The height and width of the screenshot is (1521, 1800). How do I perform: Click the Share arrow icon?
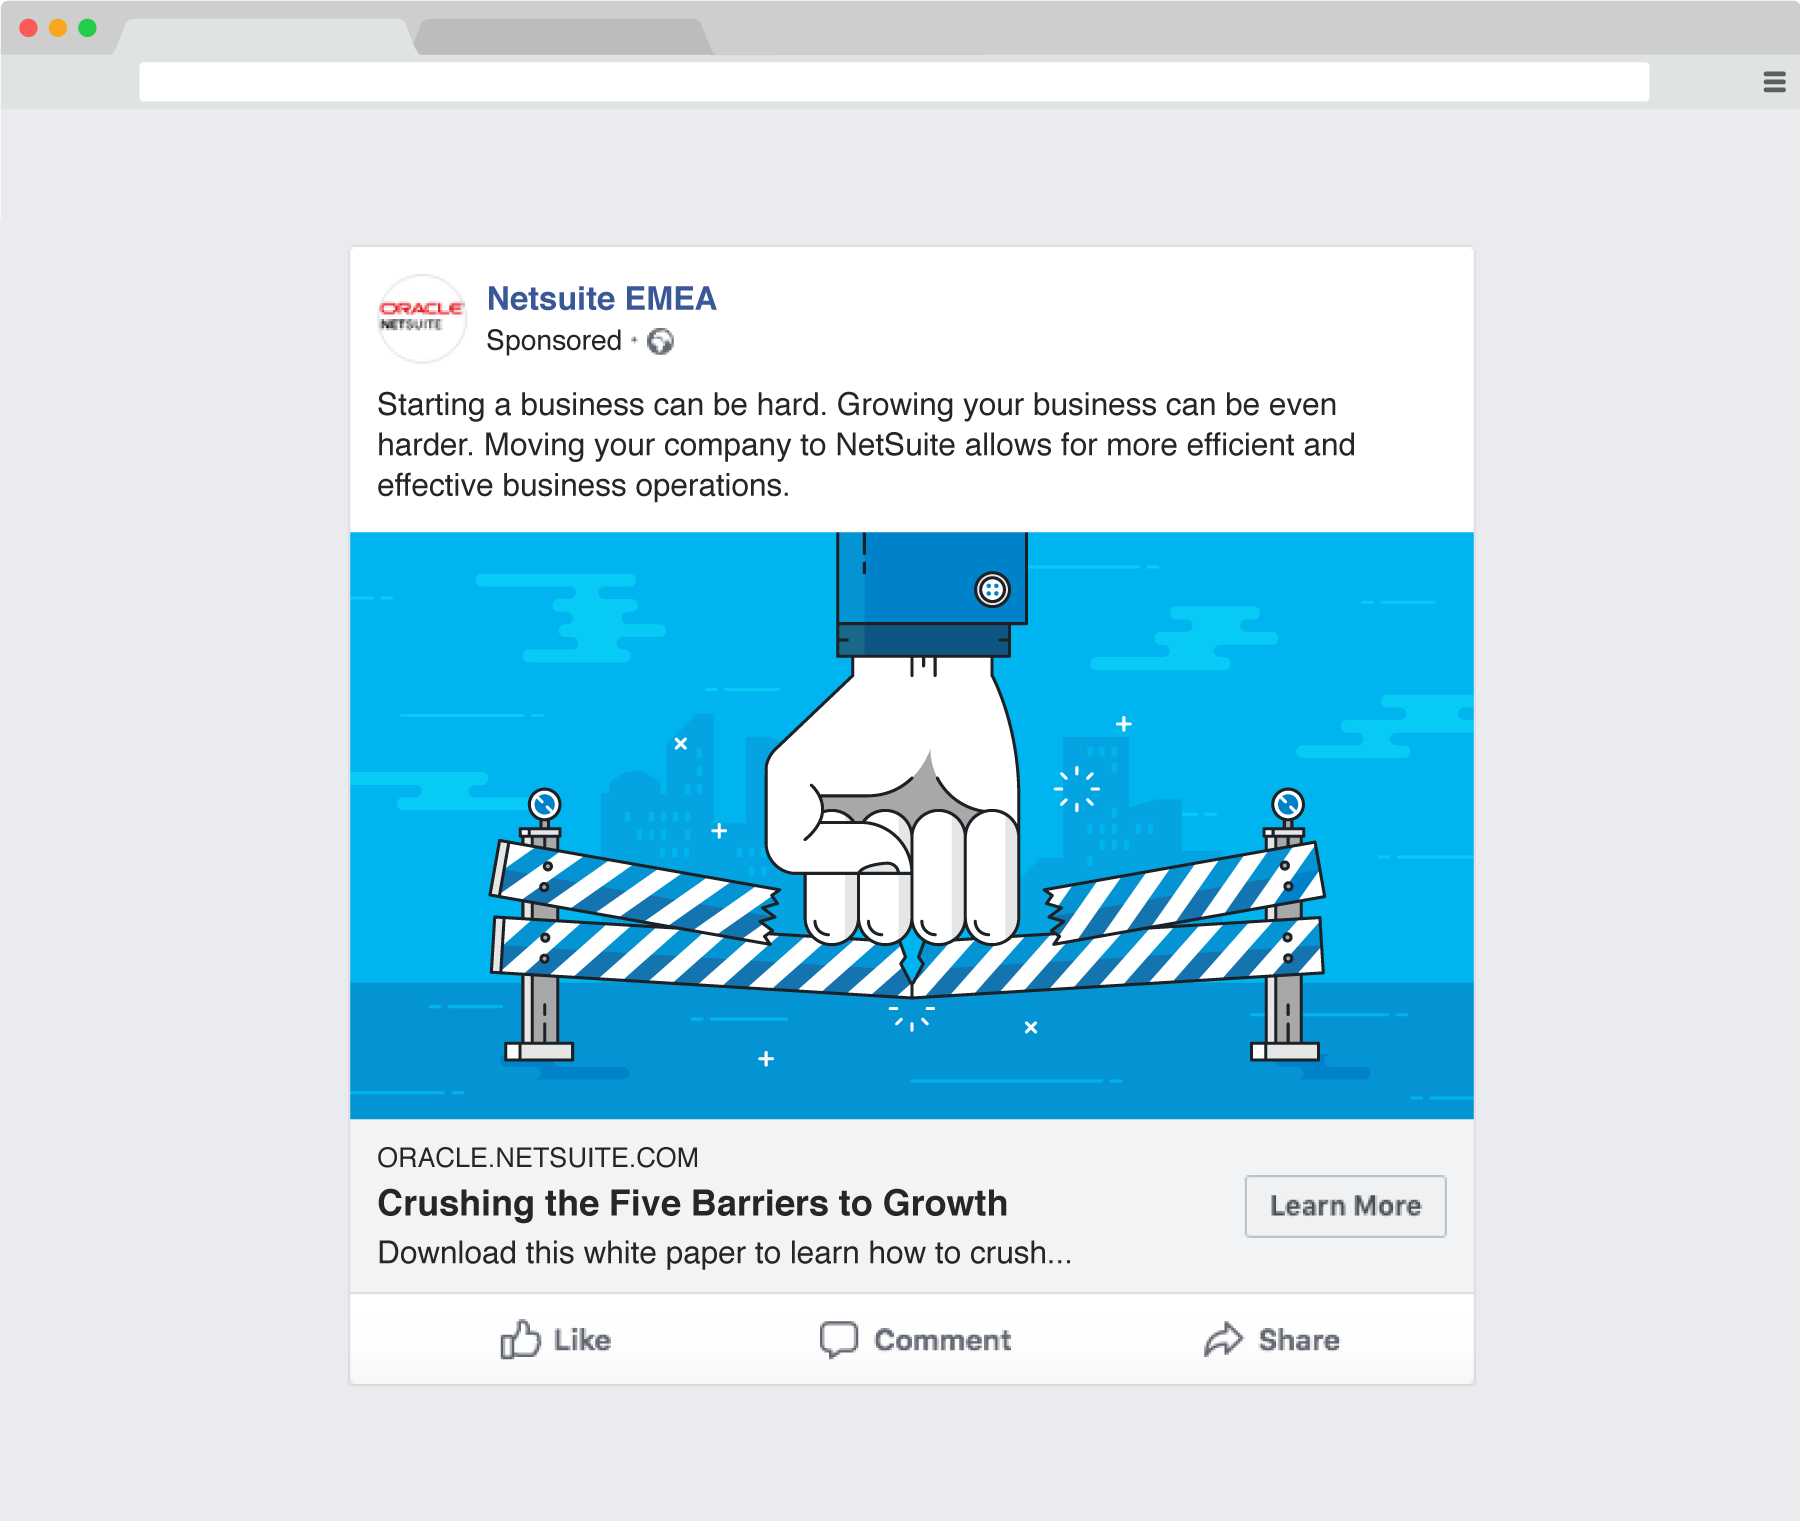[1223, 1339]
